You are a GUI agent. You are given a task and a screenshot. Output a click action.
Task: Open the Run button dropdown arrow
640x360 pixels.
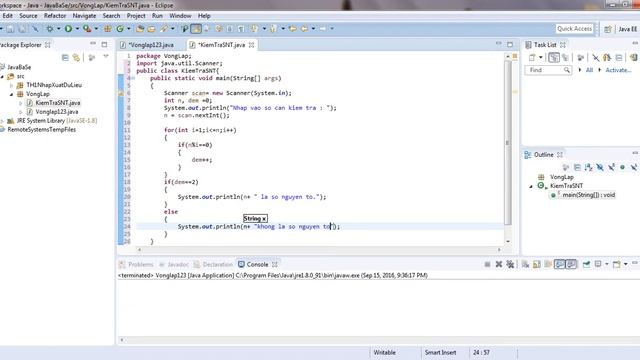click(77, 29)
